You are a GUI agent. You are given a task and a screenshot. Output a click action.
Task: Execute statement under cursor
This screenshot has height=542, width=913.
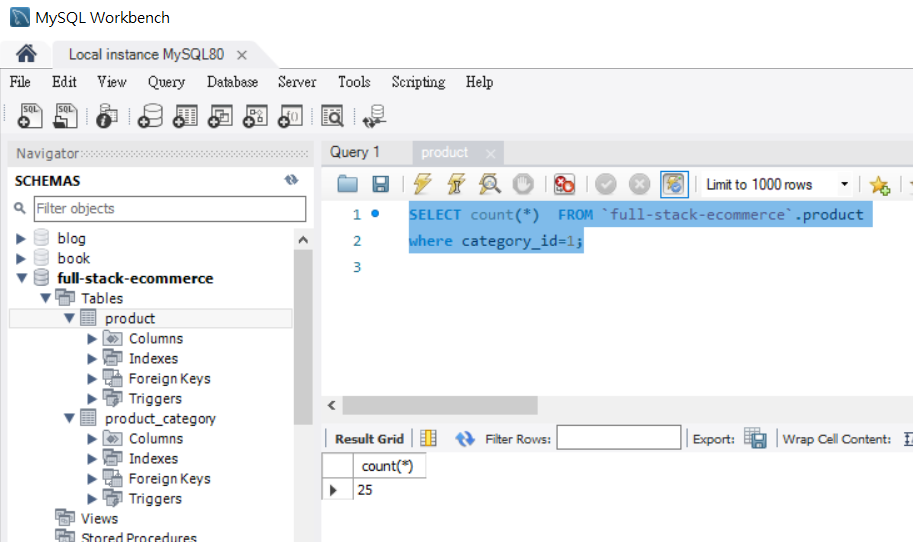pos(456,184)
